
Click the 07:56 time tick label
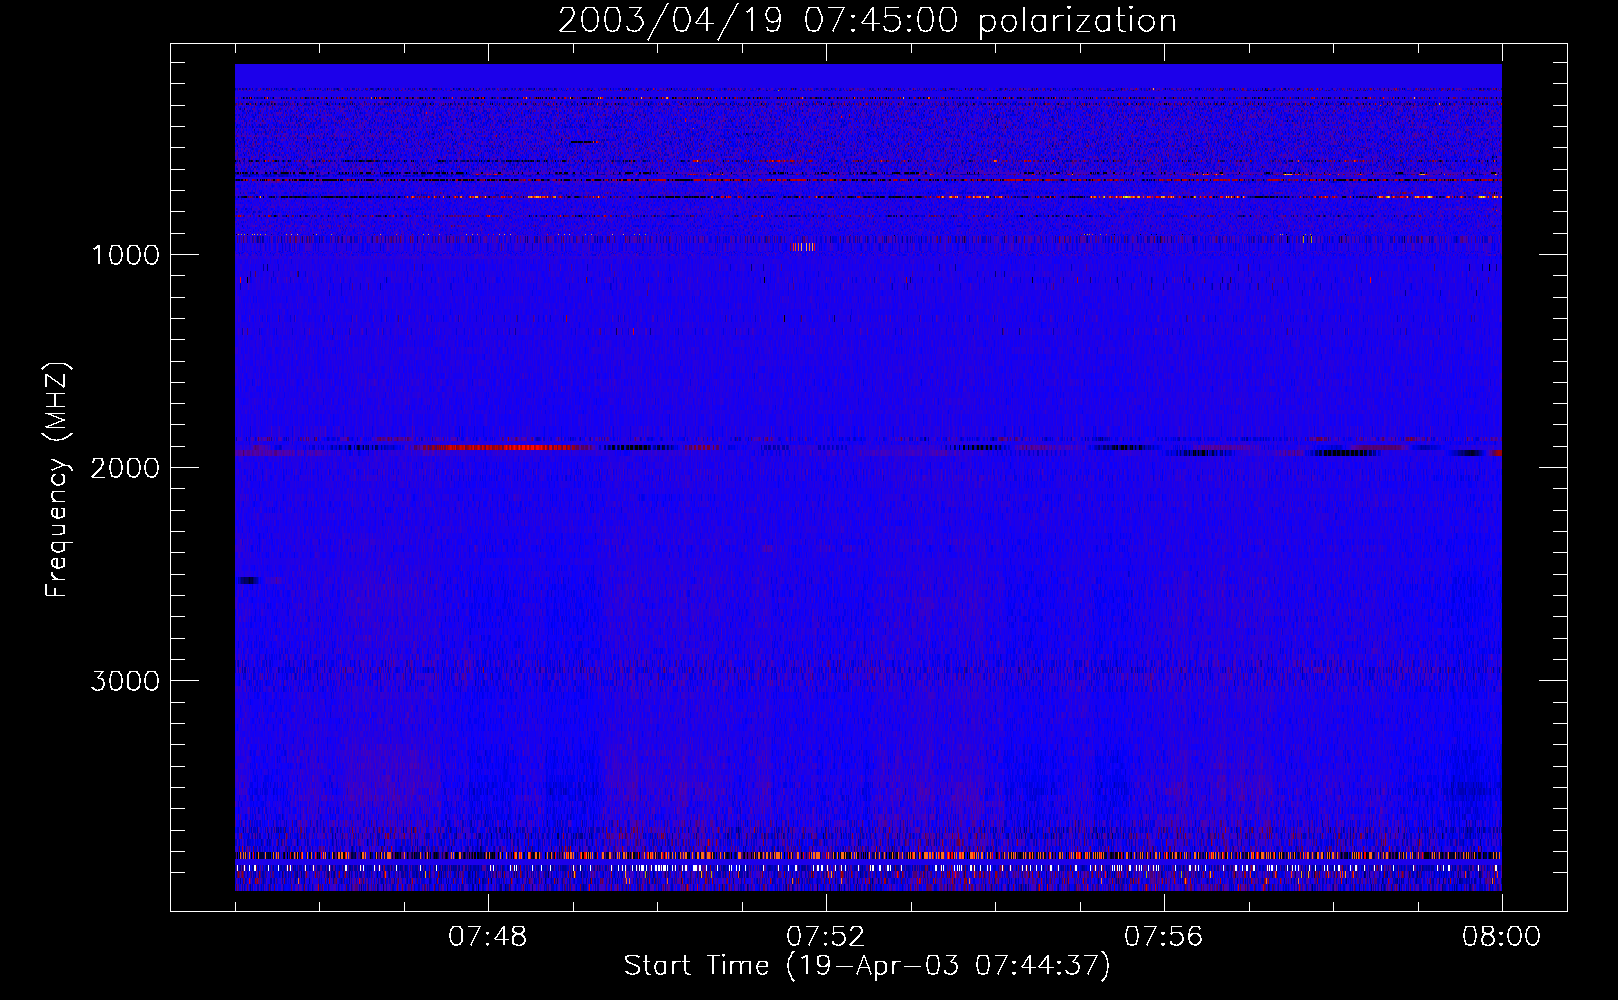pos(1164,937)
